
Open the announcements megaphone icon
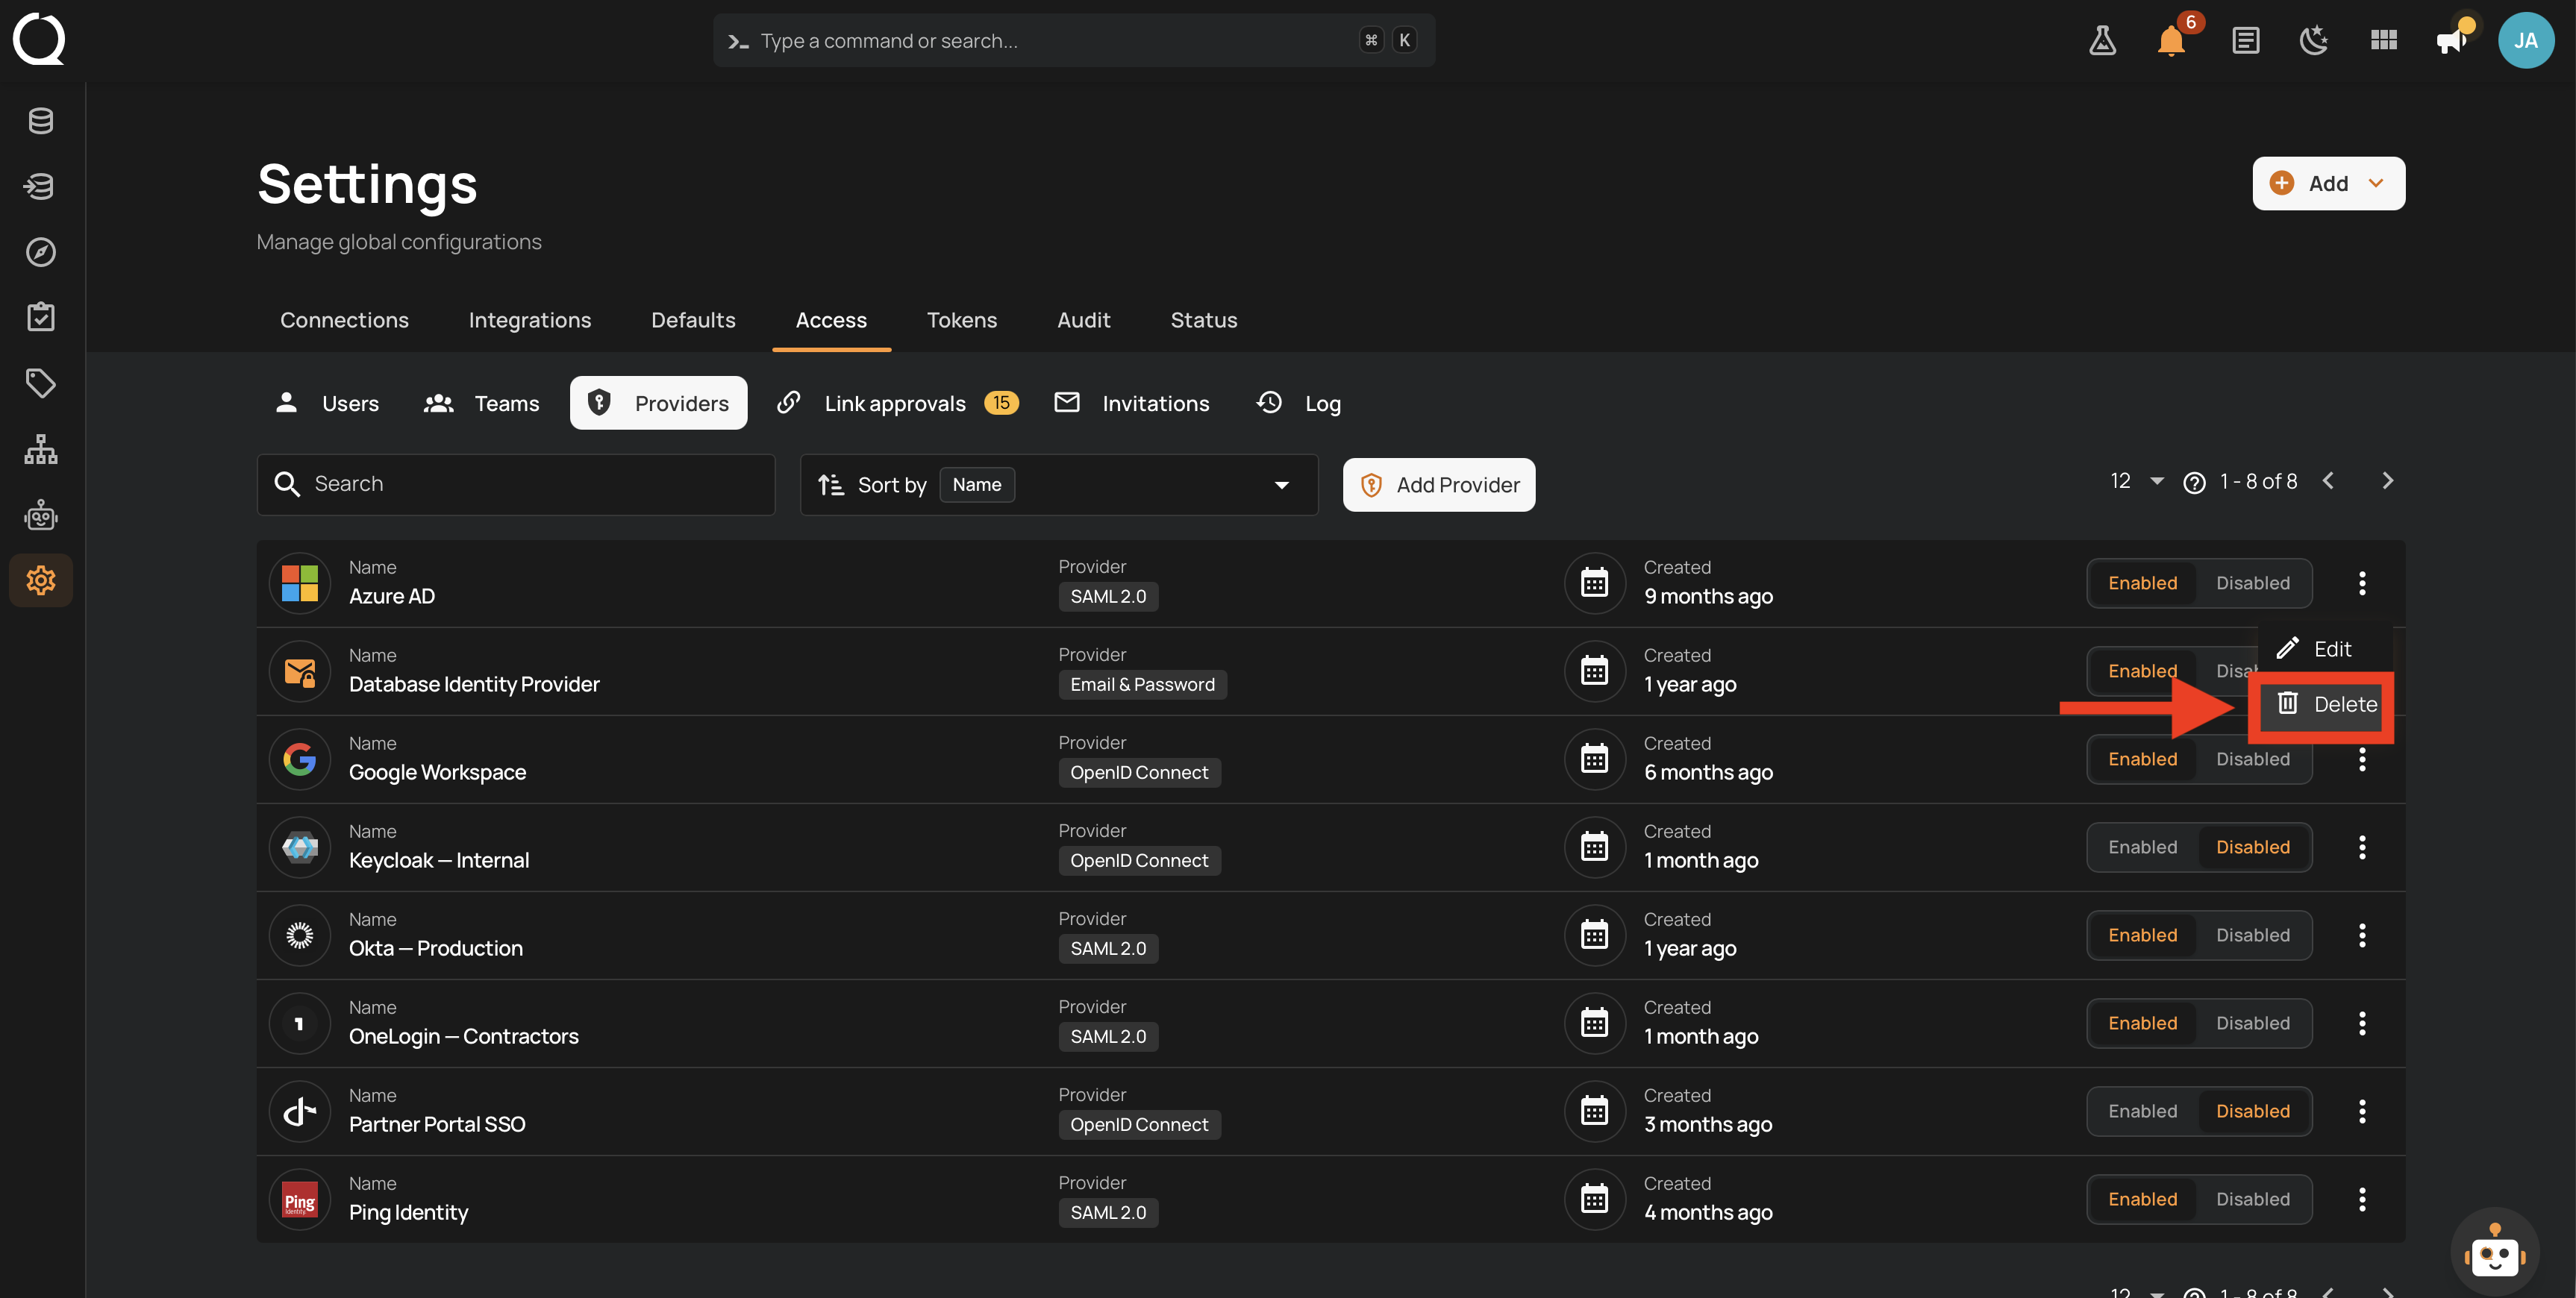tap(2452, 41)
